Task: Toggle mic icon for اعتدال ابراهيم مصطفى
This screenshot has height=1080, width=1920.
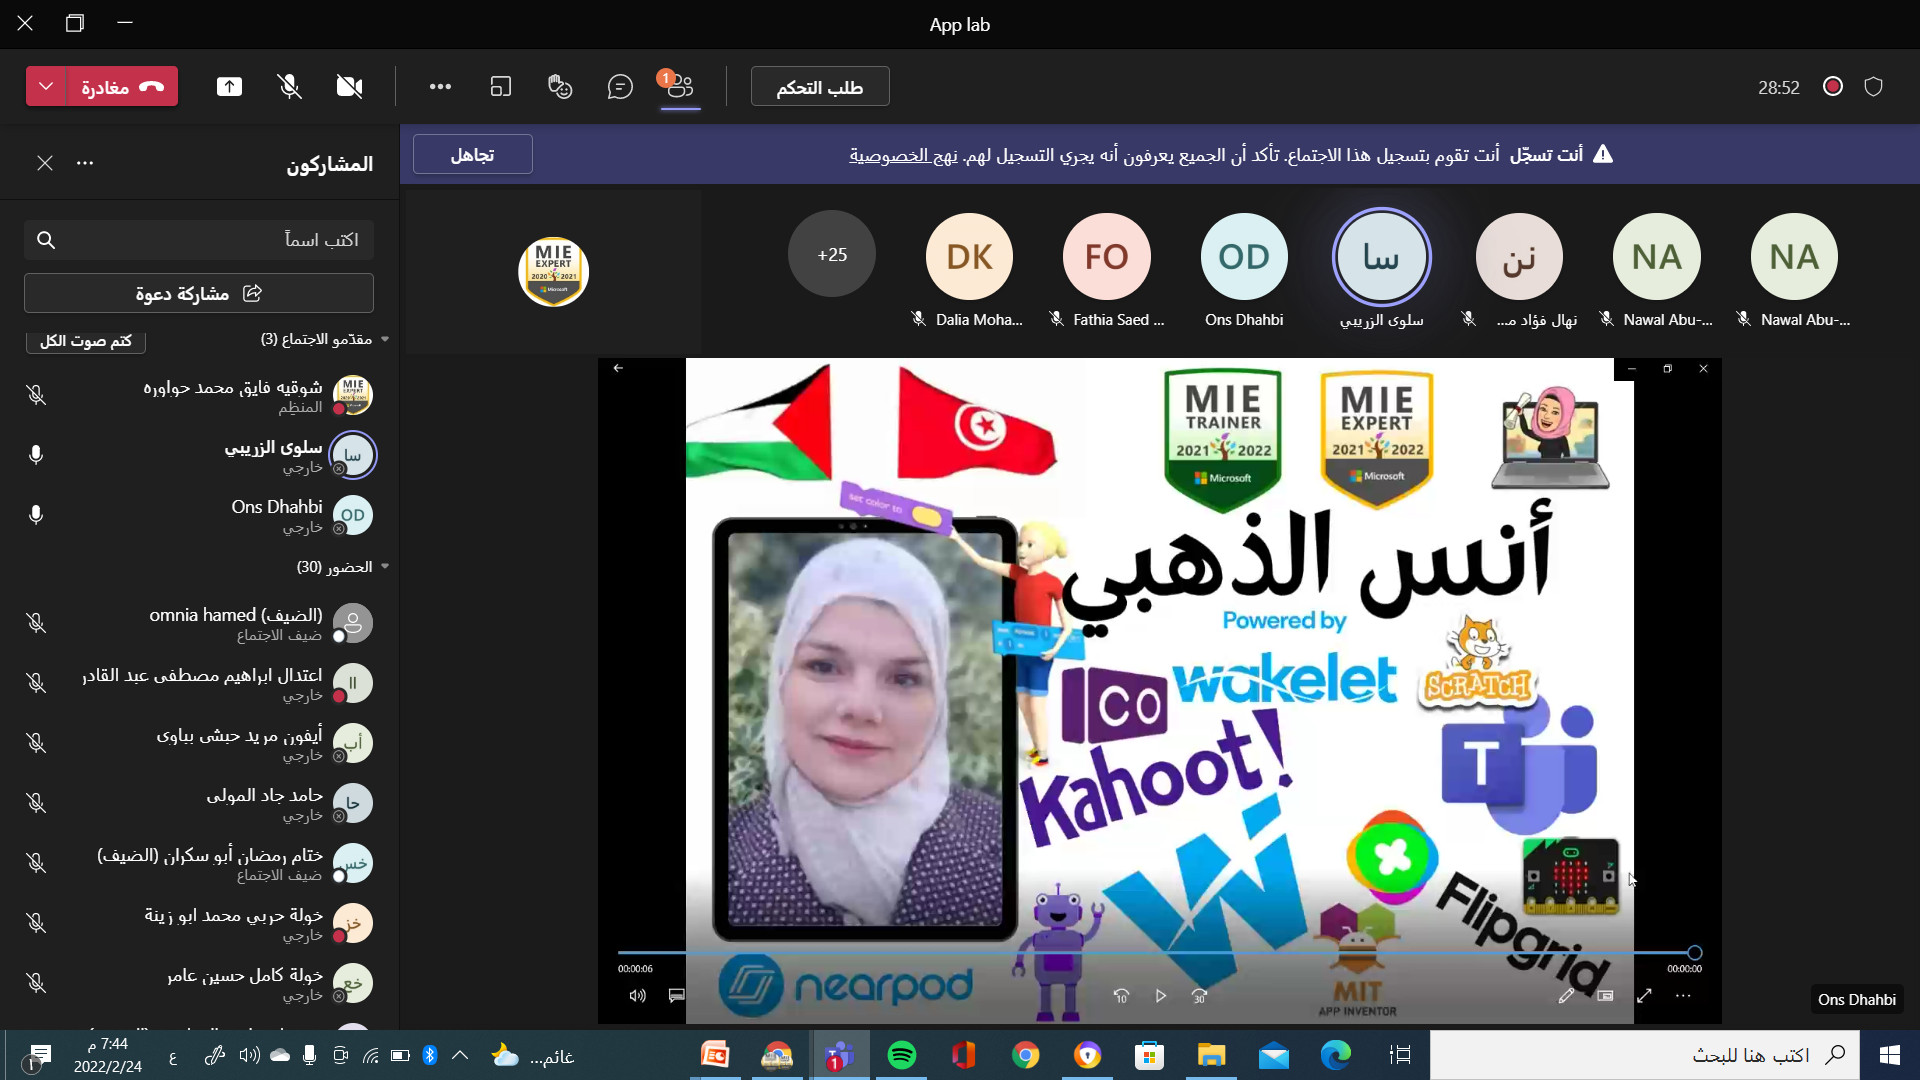Action: click(36, 683)
